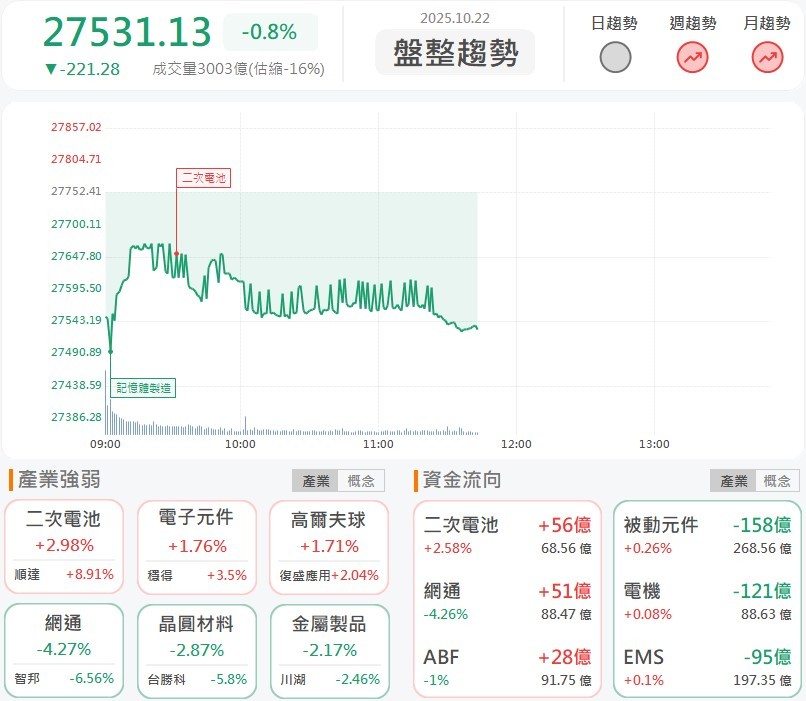Click the 二次電池 annotation label on chart
The width and height of the screenshot is (806, 701).
coord(204,178)
